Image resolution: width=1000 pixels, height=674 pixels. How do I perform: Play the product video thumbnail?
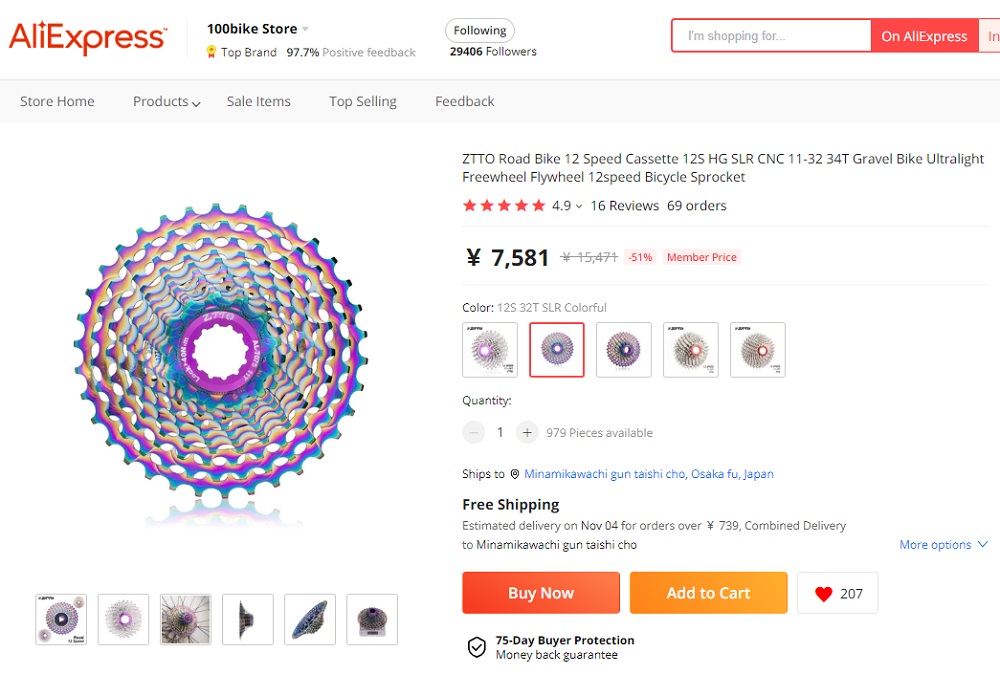click(x=61, y=619)
